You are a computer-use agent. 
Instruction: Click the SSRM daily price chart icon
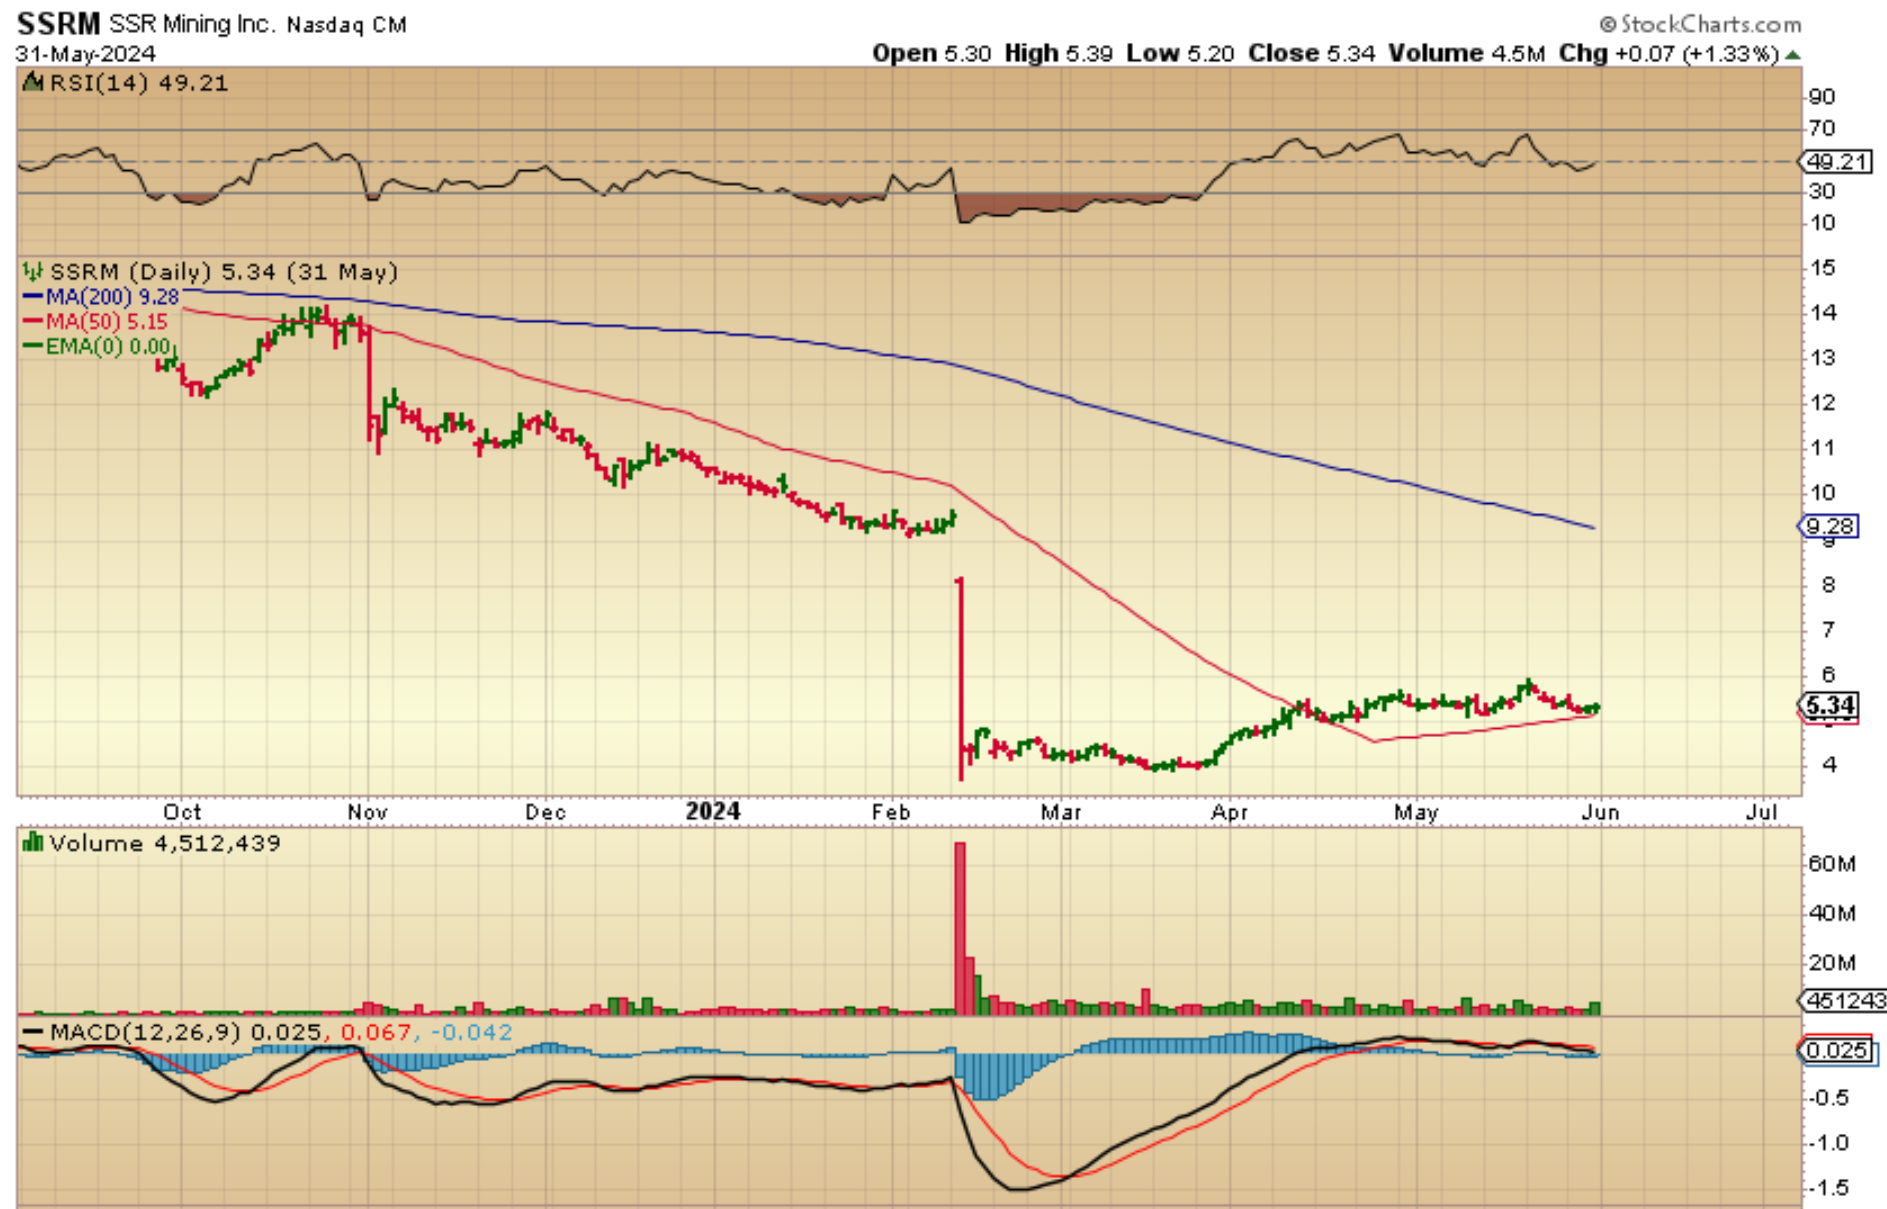33,271
